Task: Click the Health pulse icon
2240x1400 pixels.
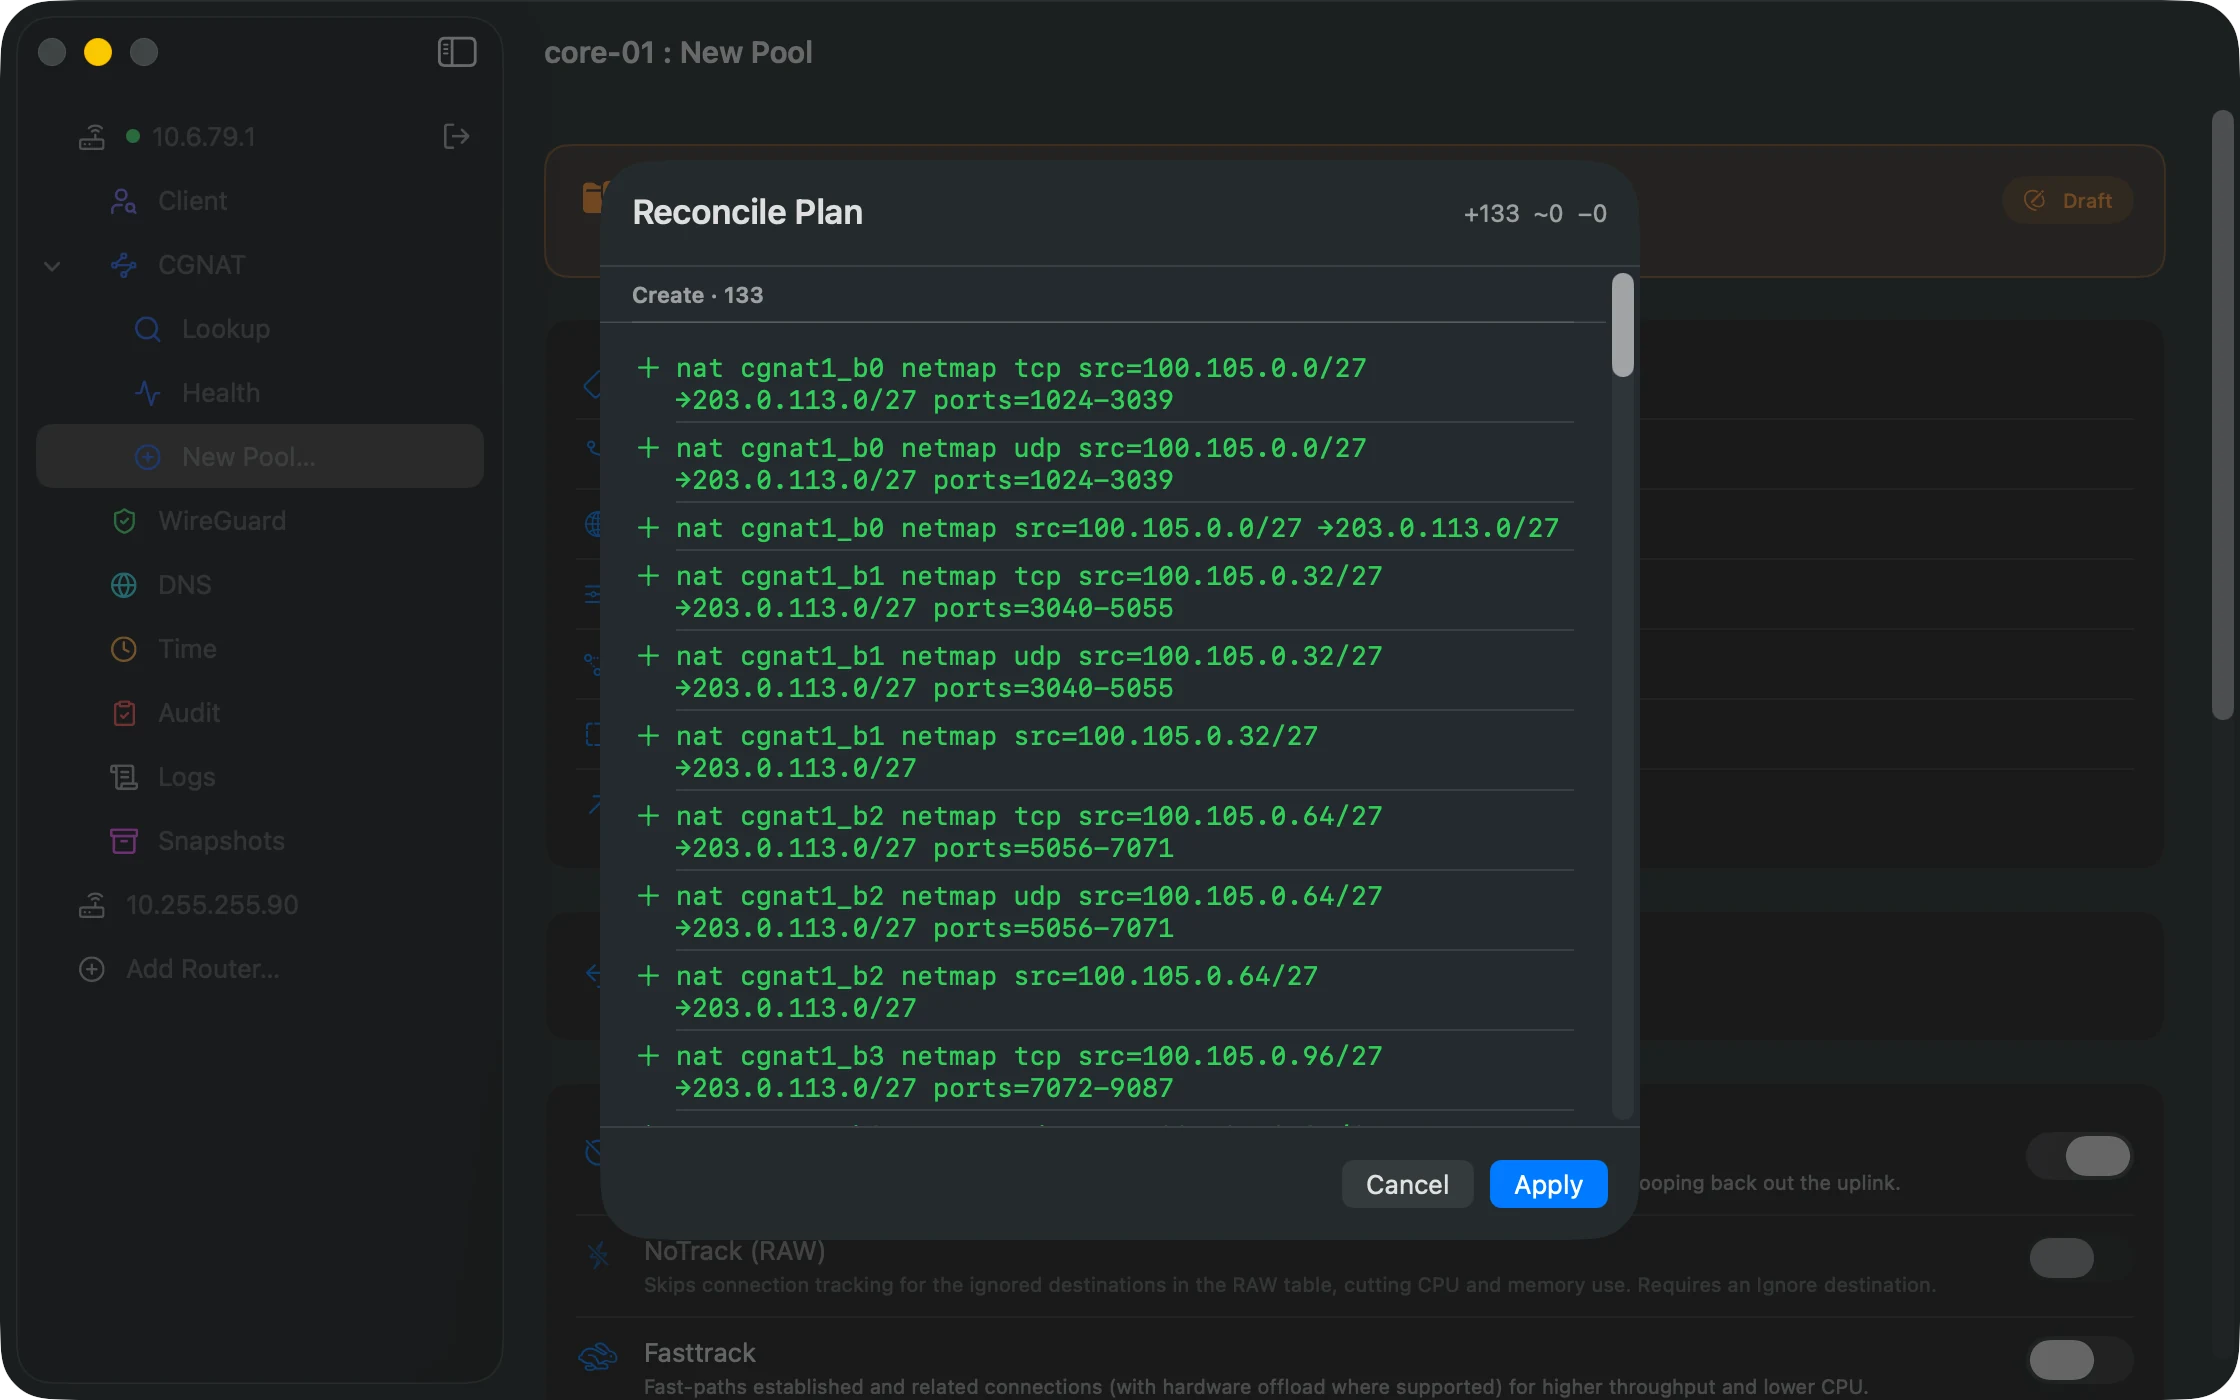Action: [147, 393]
